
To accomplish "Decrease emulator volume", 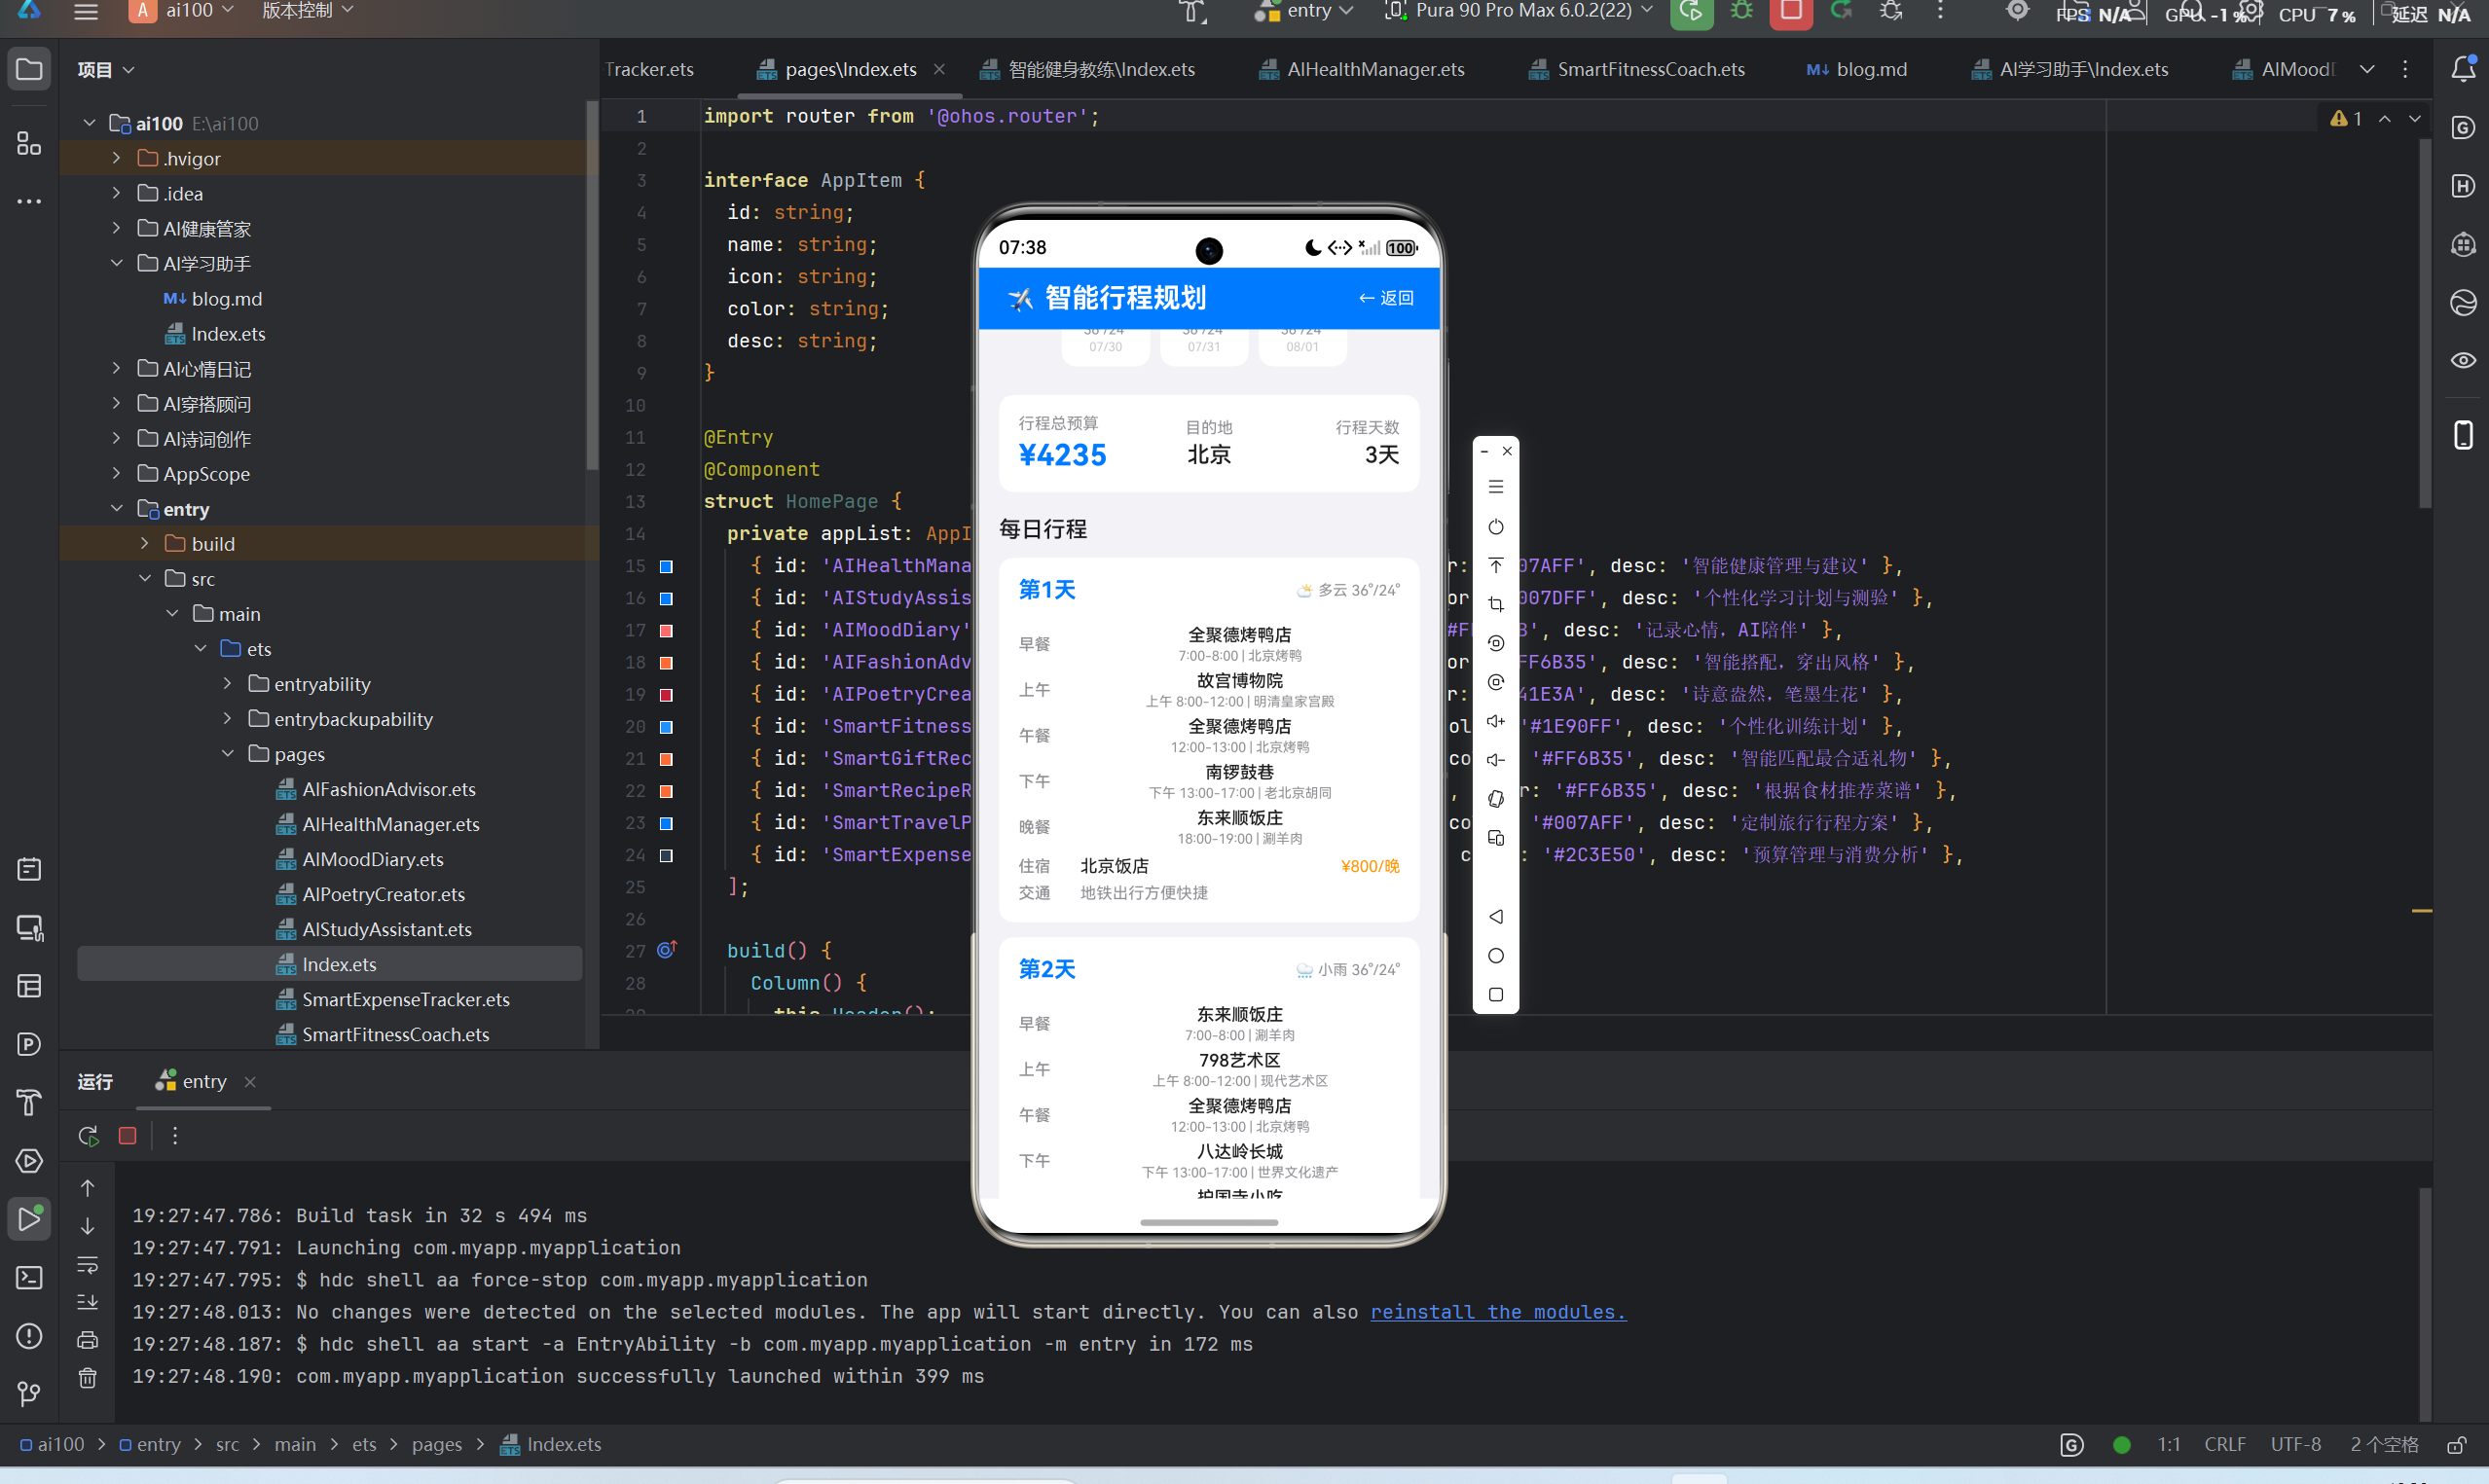I will tap(1495, 760).
